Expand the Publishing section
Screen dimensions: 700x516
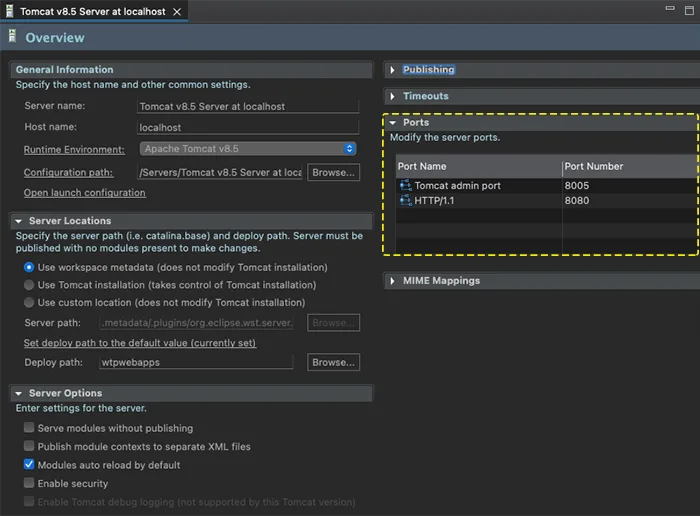(392, 70)
